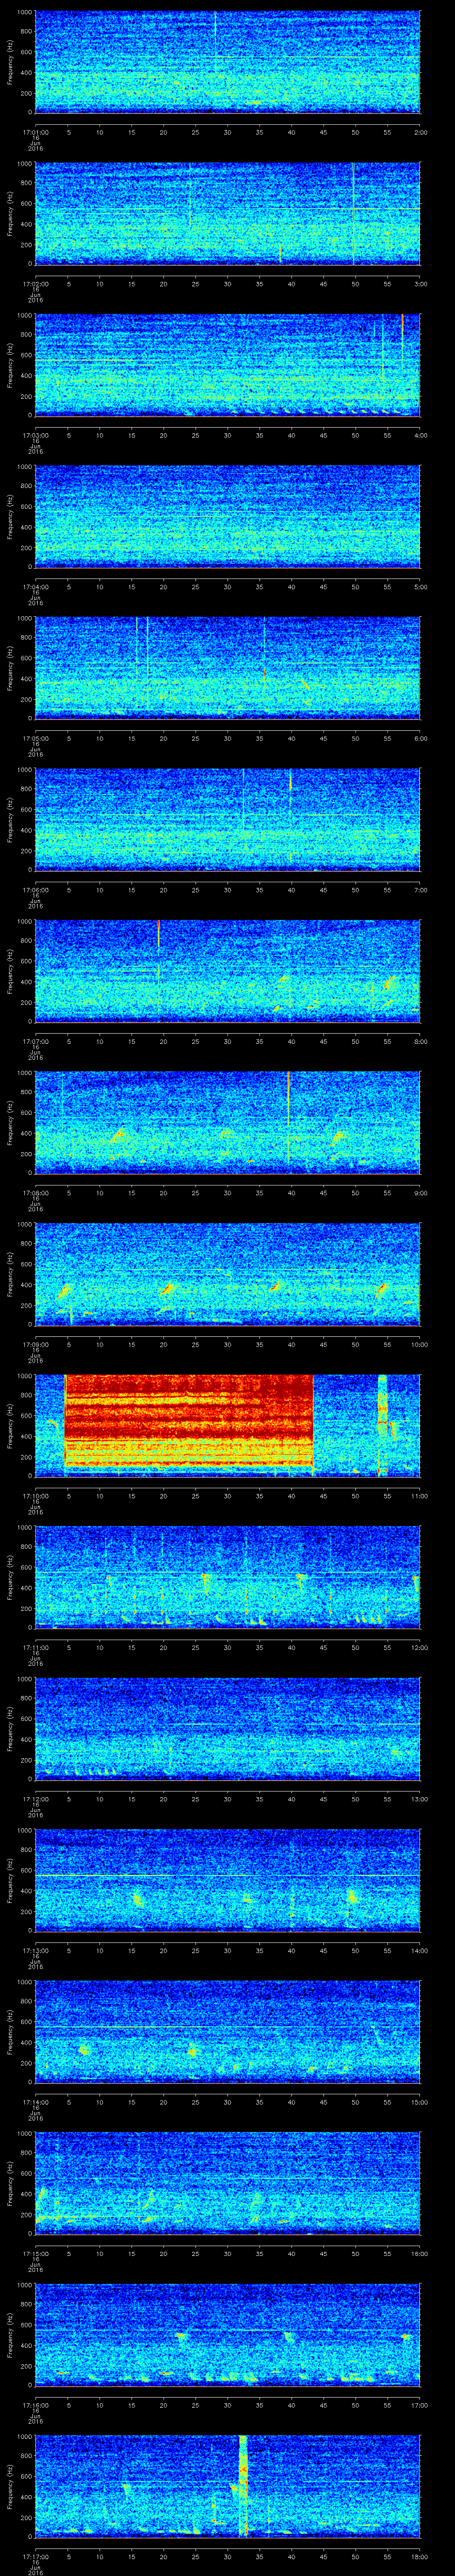Click the 17:14:00 start time label
The image size is (455, 2576).
pyautogui.click(x=35, y=2101)
